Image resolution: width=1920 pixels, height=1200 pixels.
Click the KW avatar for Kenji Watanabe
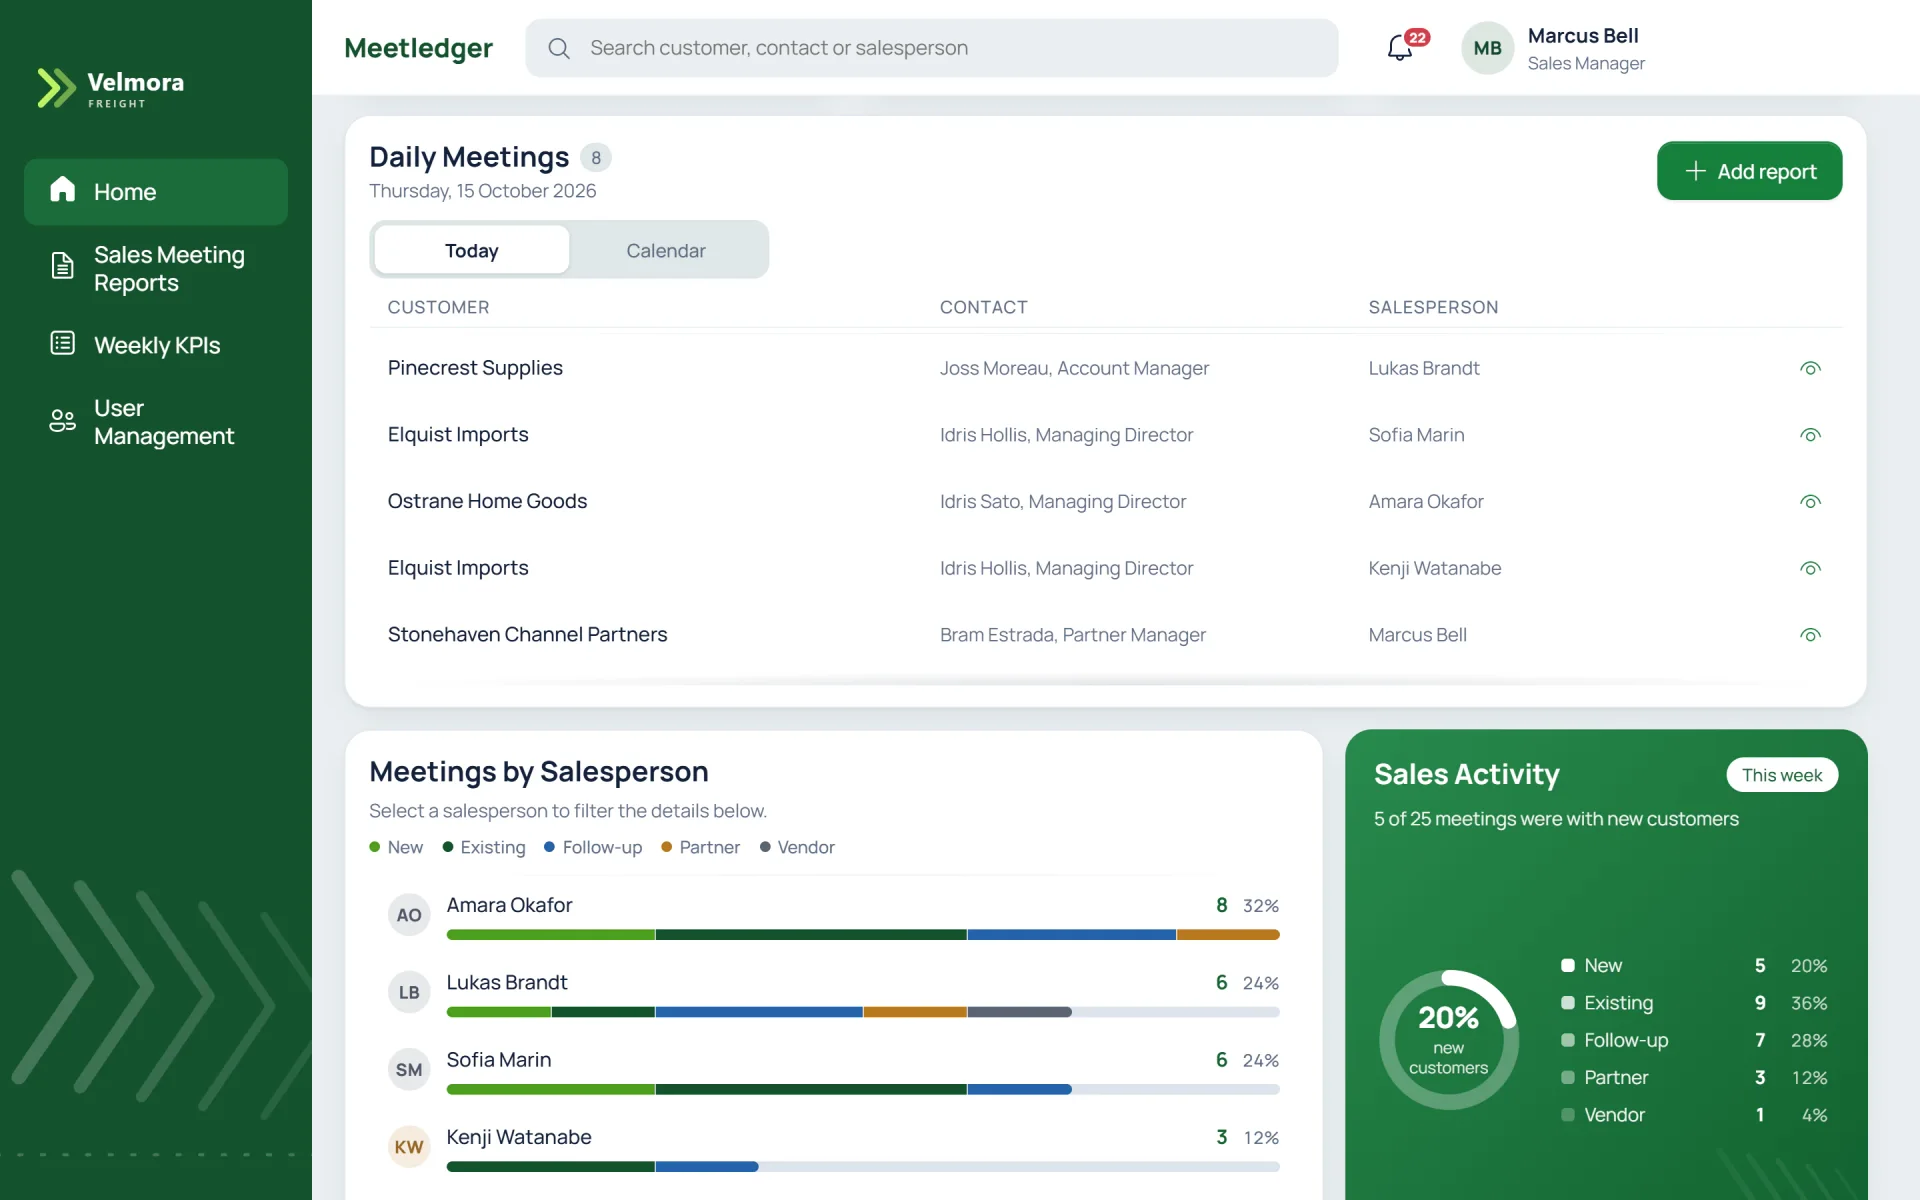pyautogui.click(x=409, y=1147)
